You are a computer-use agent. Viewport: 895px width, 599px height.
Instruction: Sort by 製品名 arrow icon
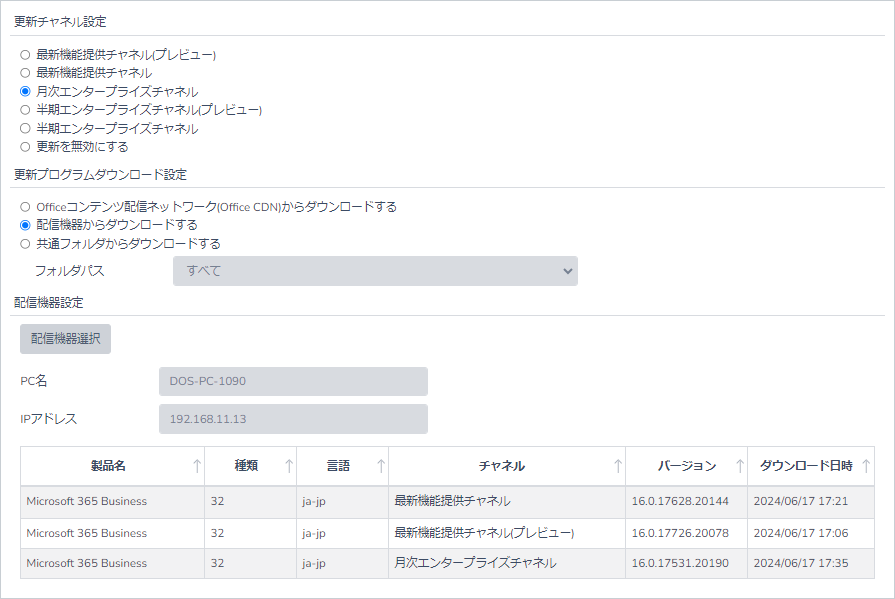coord(197,466)
